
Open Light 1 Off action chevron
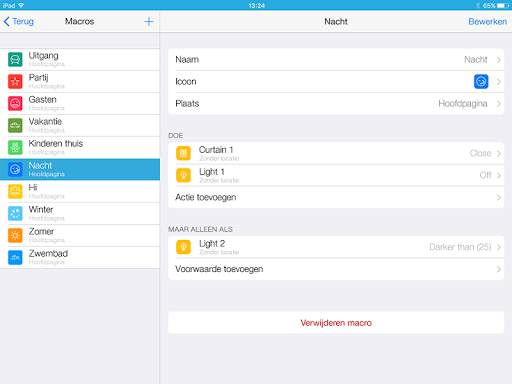(499, 175)
